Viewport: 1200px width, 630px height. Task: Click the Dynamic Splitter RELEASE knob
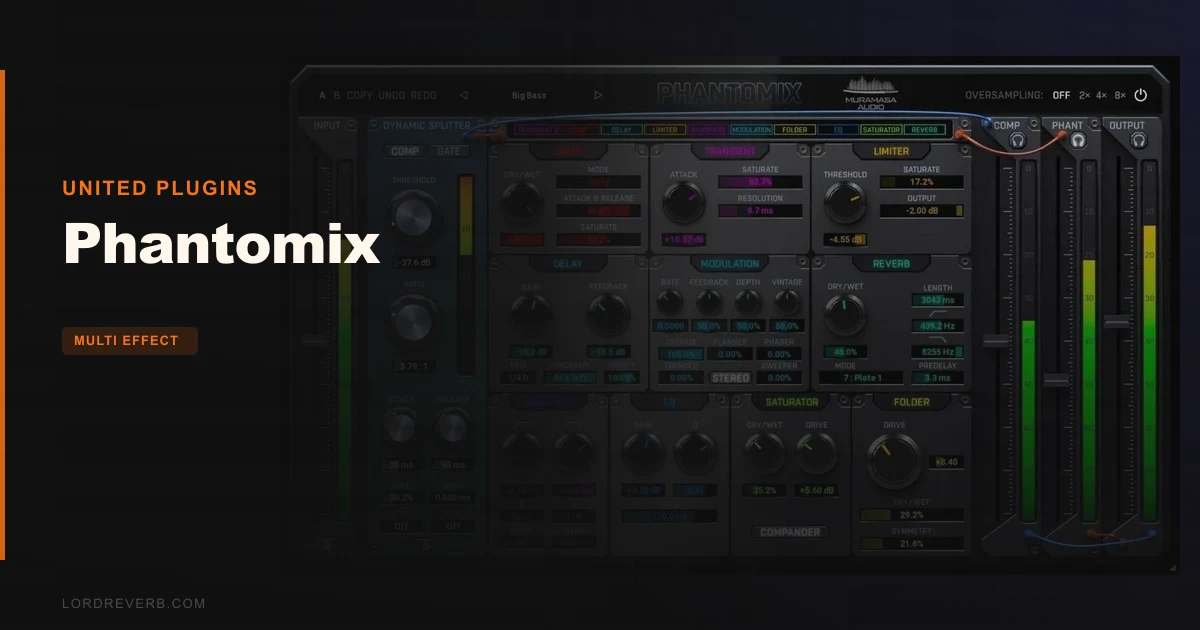tap(453, 427)
